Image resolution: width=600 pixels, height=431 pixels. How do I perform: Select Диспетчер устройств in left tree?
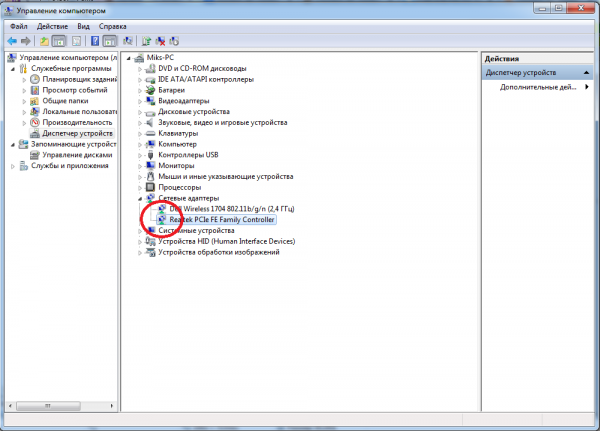pyautogui.click(x=77, y=133)
